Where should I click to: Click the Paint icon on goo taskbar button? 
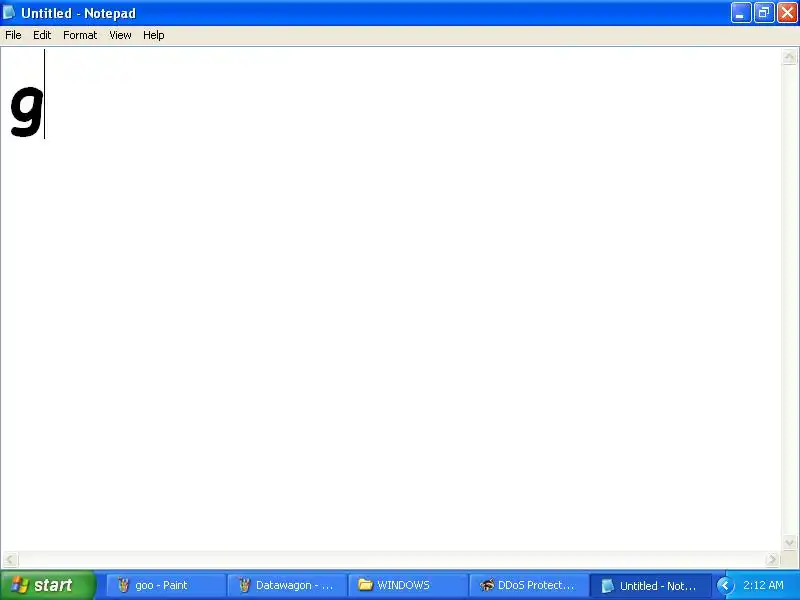123,585
